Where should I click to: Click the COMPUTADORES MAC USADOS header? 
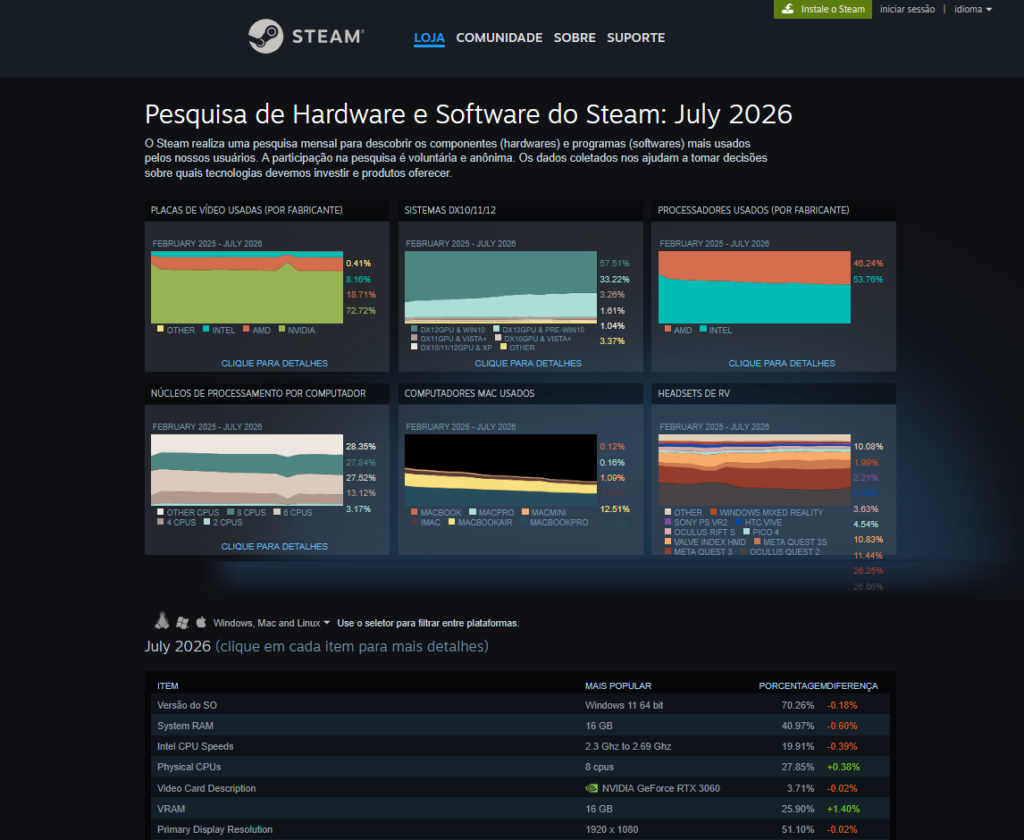pos(469,393)
